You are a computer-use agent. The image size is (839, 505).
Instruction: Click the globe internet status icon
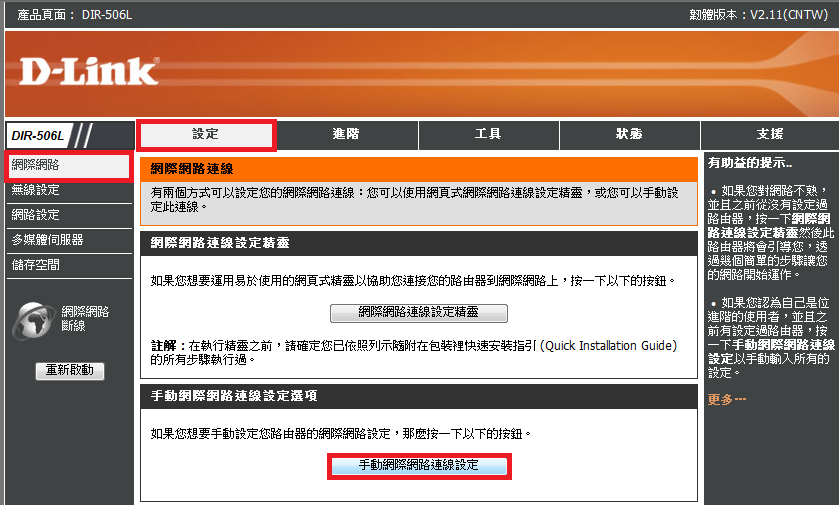click(33, 320)
